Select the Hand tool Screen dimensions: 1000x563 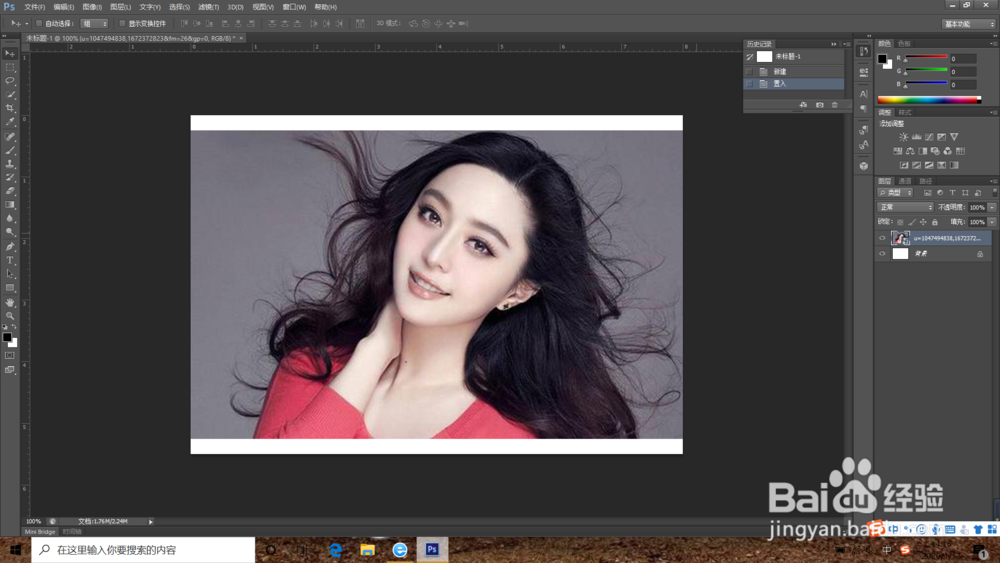pyautogui.click(x=10, y=302)
